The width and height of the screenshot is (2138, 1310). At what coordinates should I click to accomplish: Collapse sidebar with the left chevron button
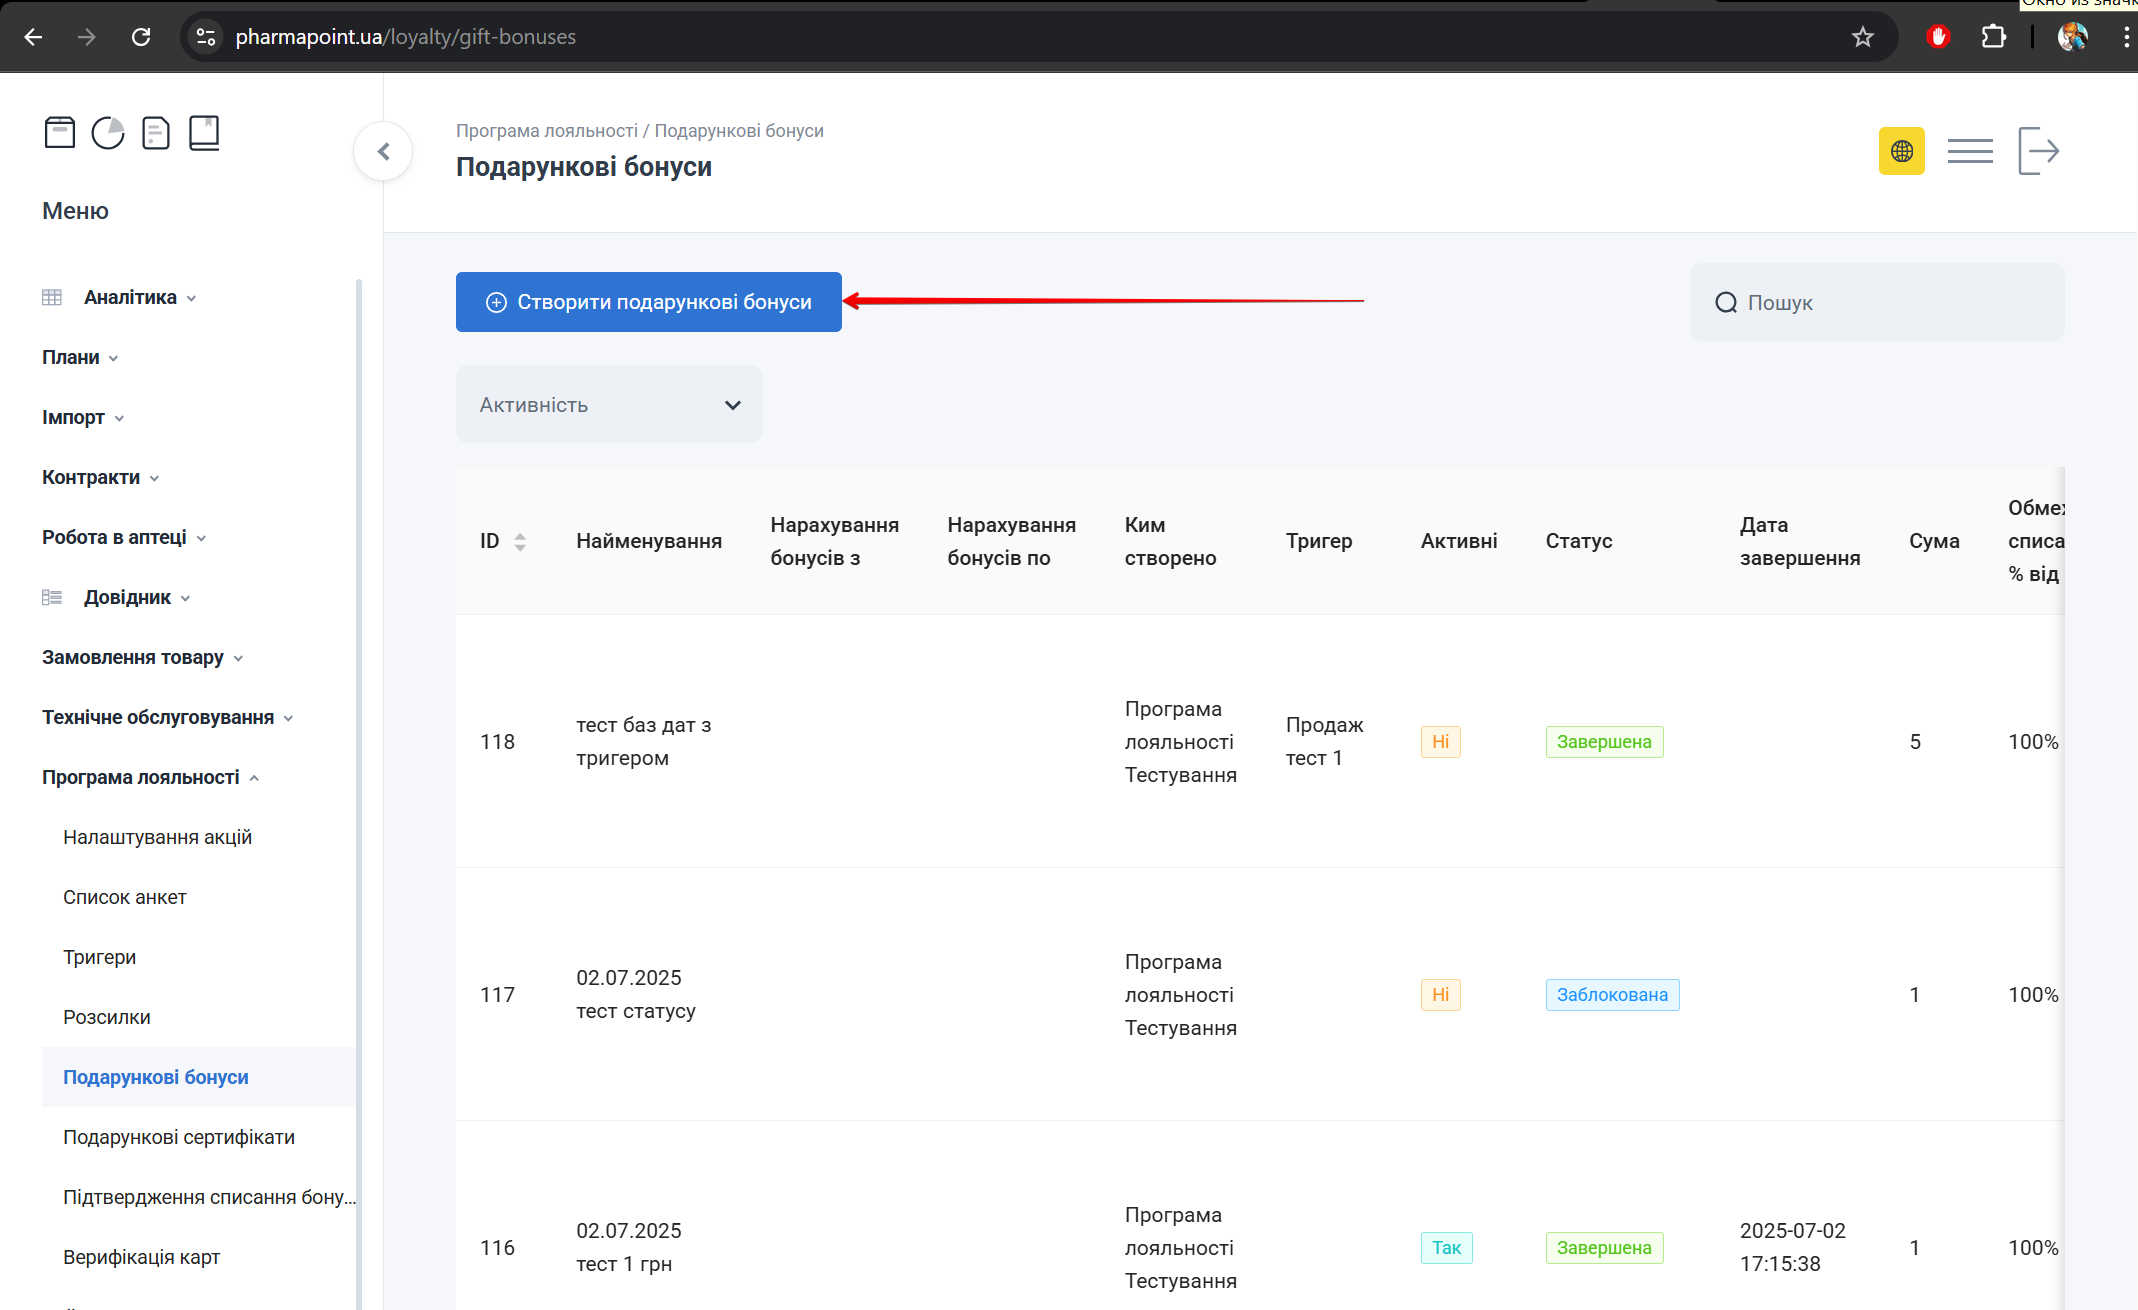click(x=383, y=152)
